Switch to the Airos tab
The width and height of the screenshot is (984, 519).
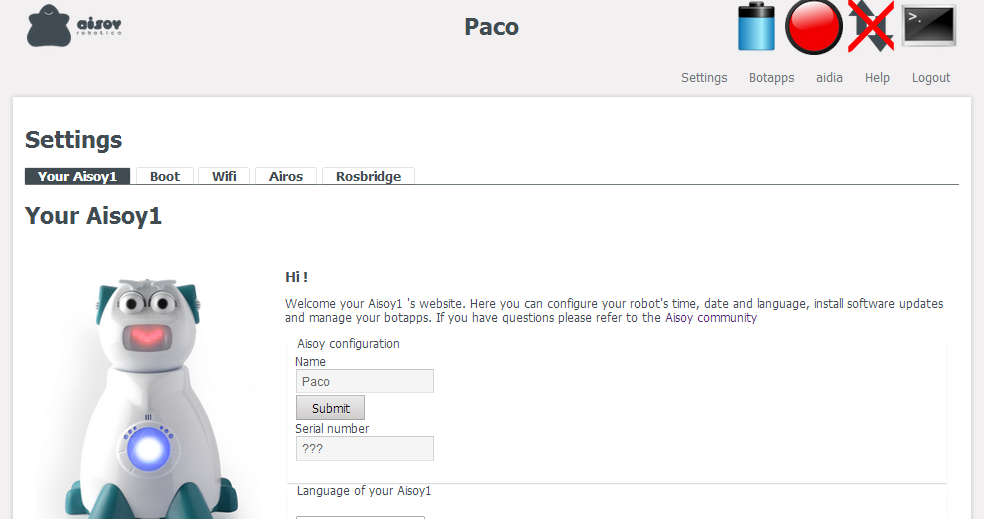(286, 176)
